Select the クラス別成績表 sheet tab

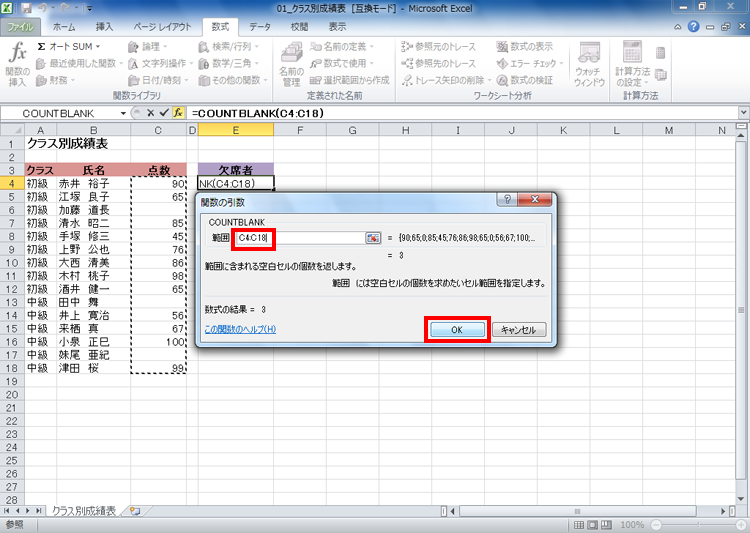click(84, 511)
